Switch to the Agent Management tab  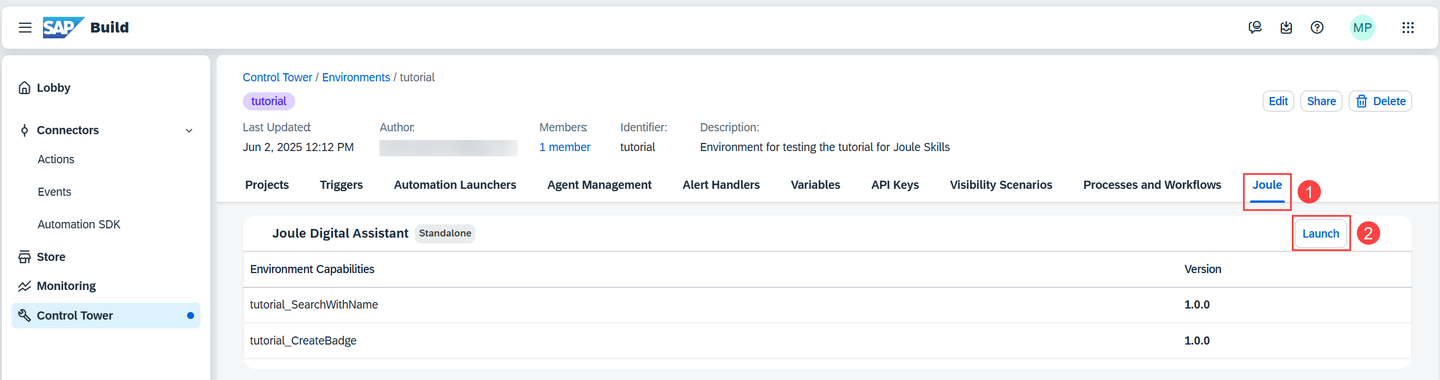(x=599, y=185)
